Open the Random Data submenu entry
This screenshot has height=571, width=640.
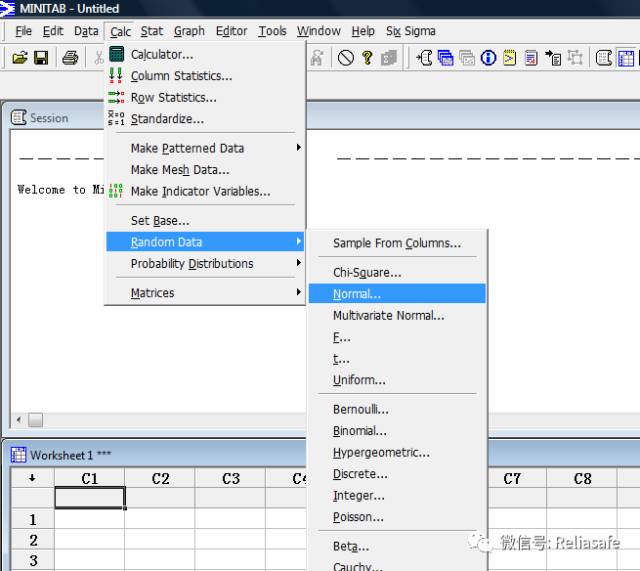[x=206, y=242]
